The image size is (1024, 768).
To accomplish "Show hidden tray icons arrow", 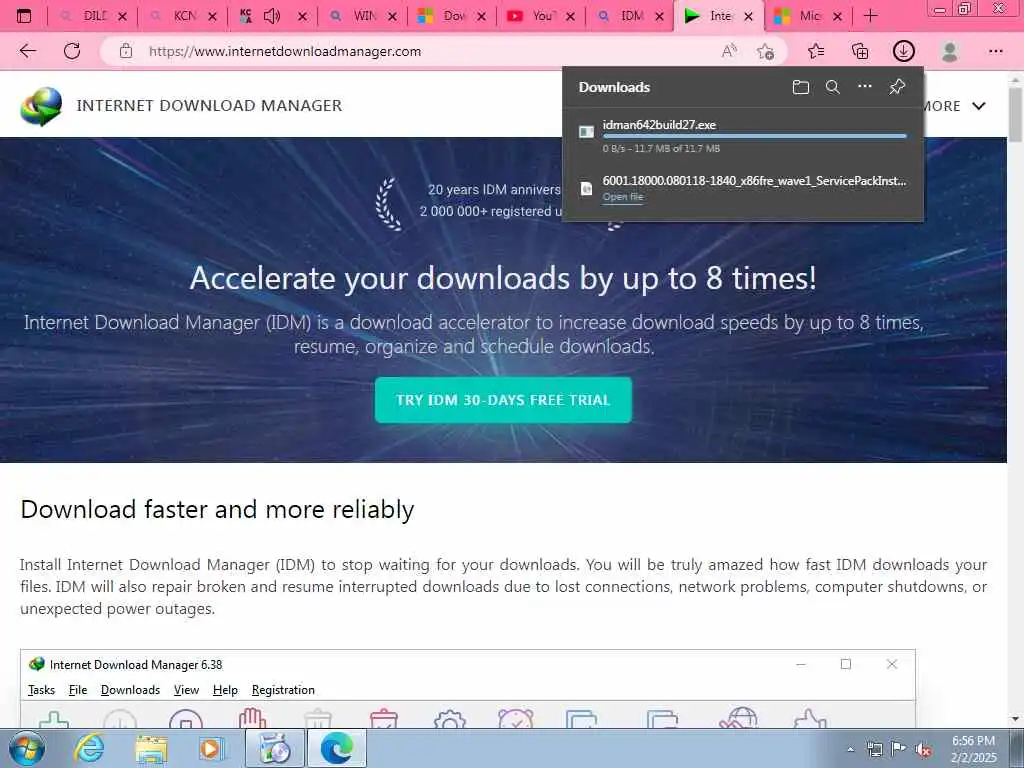I will (x=850, y=750).
